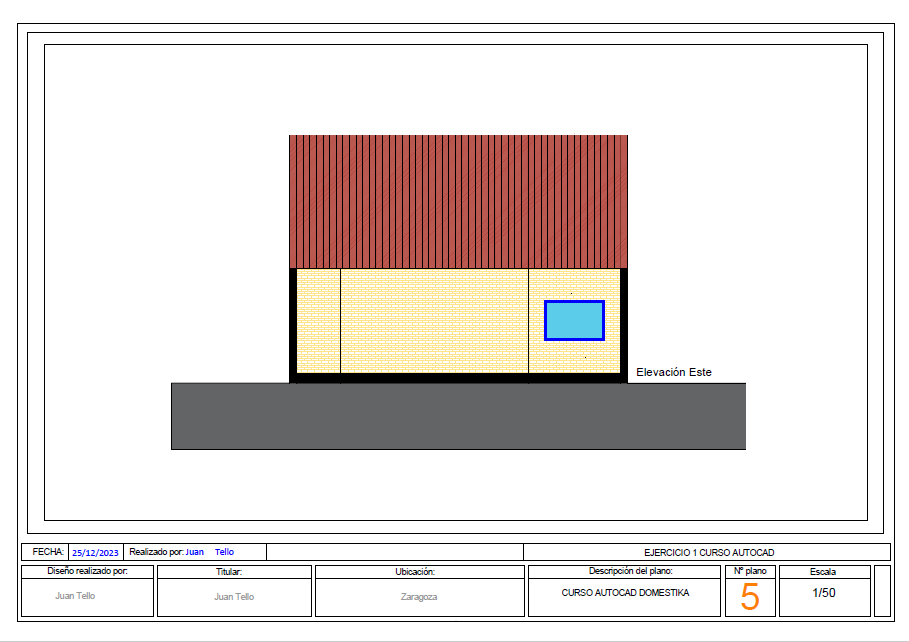This screenshot has width=909, height=642.
Task: Select the orange plan number "5"
Action: click(x=750, y=597)
